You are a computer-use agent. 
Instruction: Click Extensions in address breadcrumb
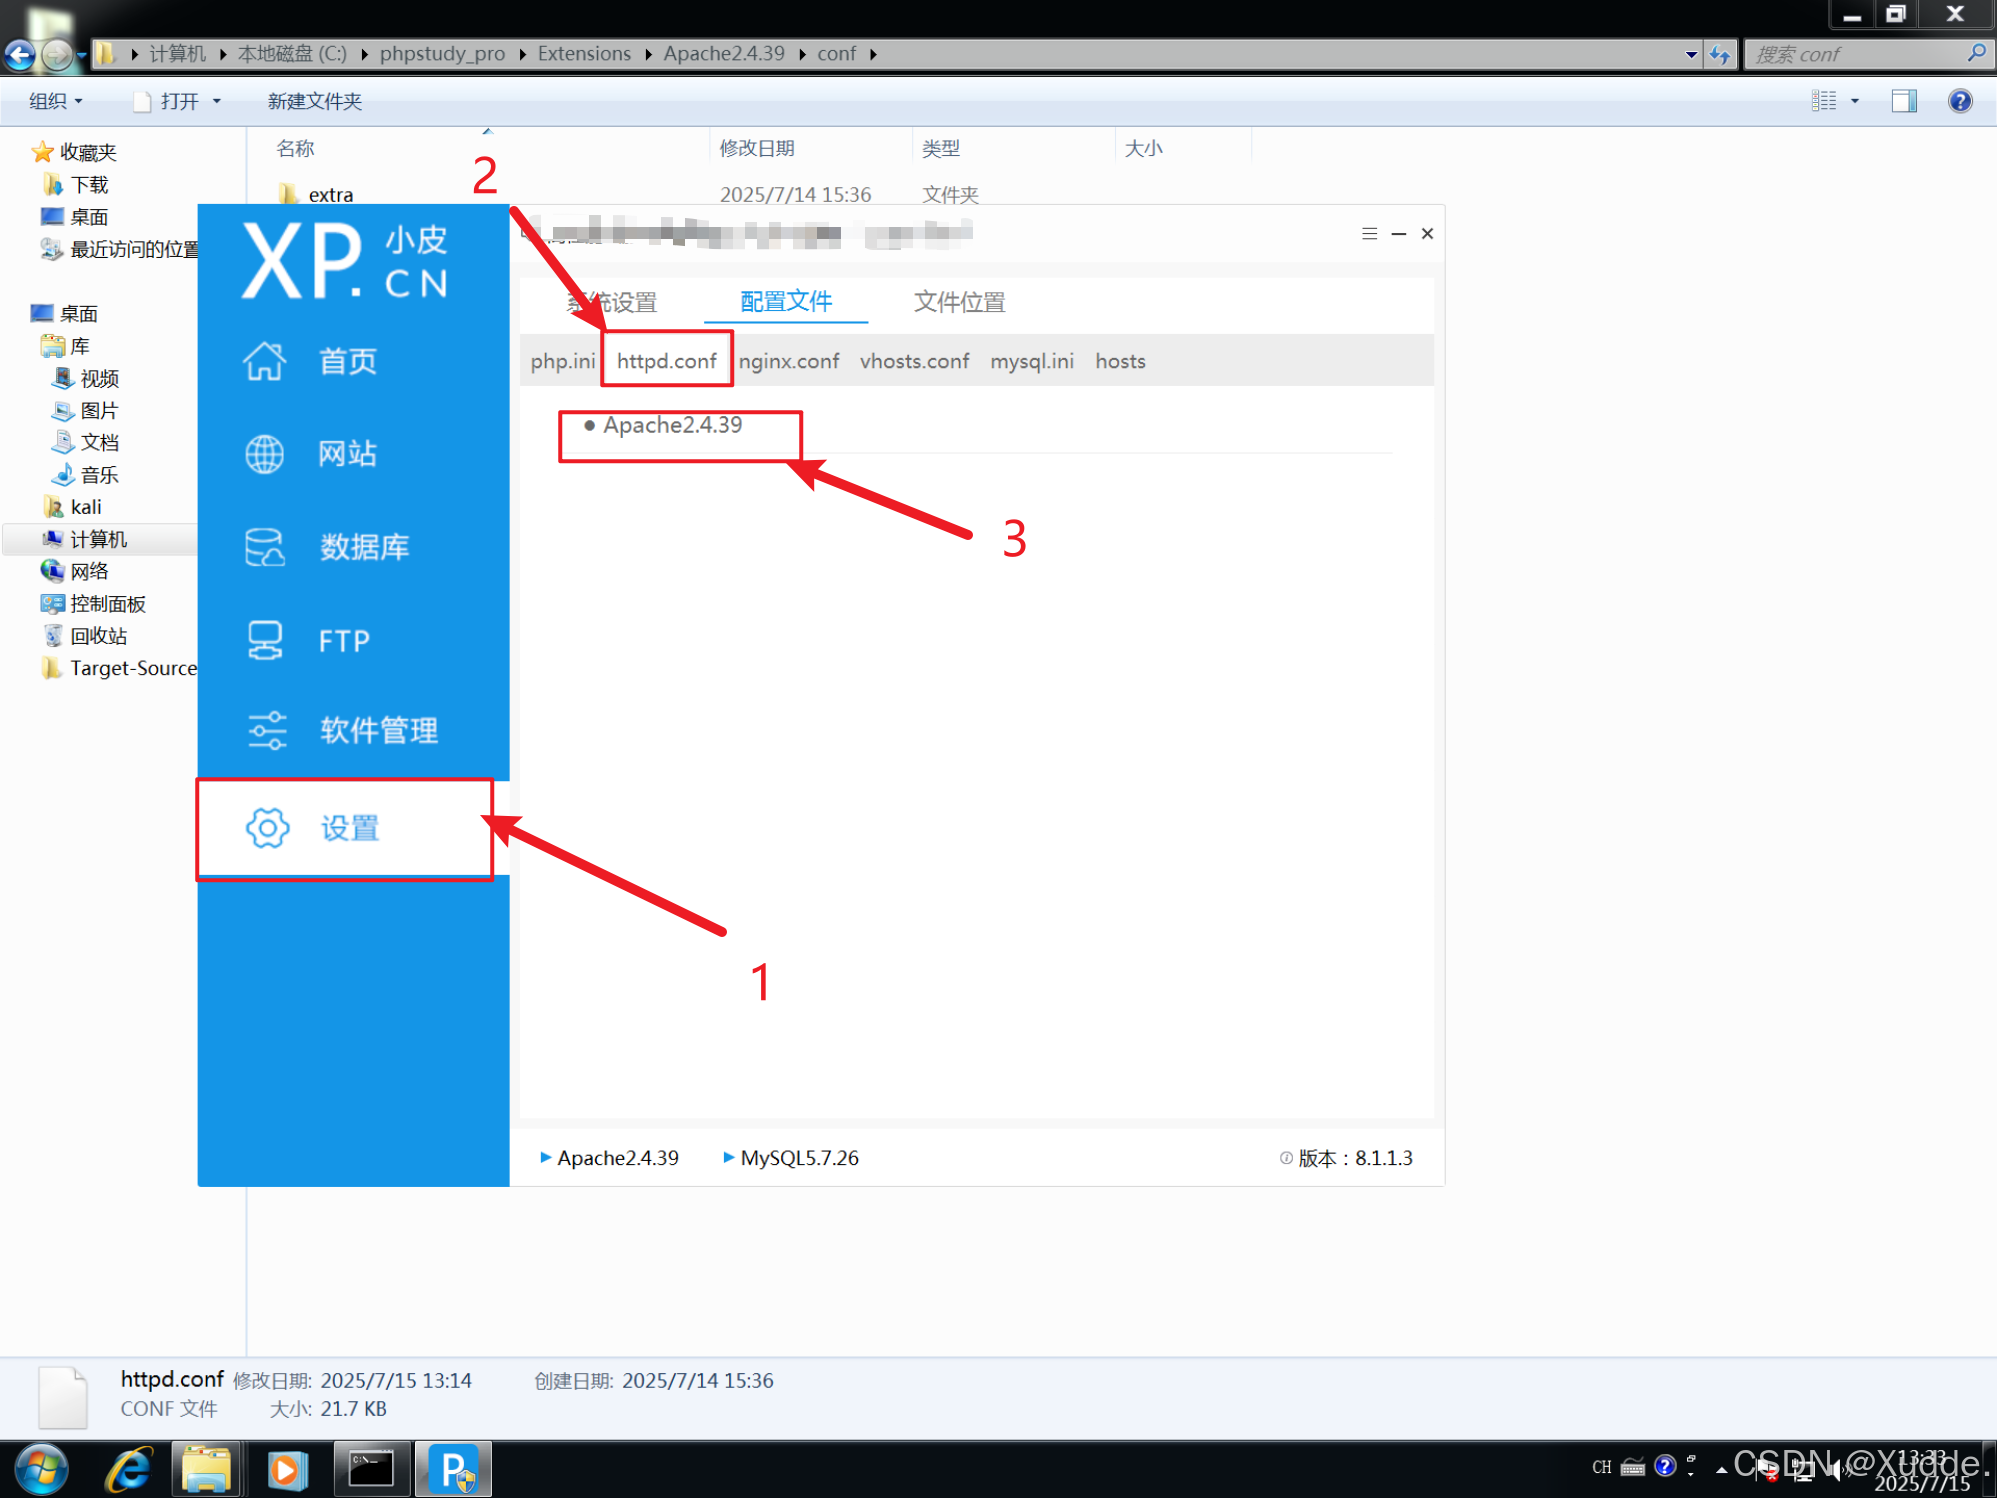[584, 54]
